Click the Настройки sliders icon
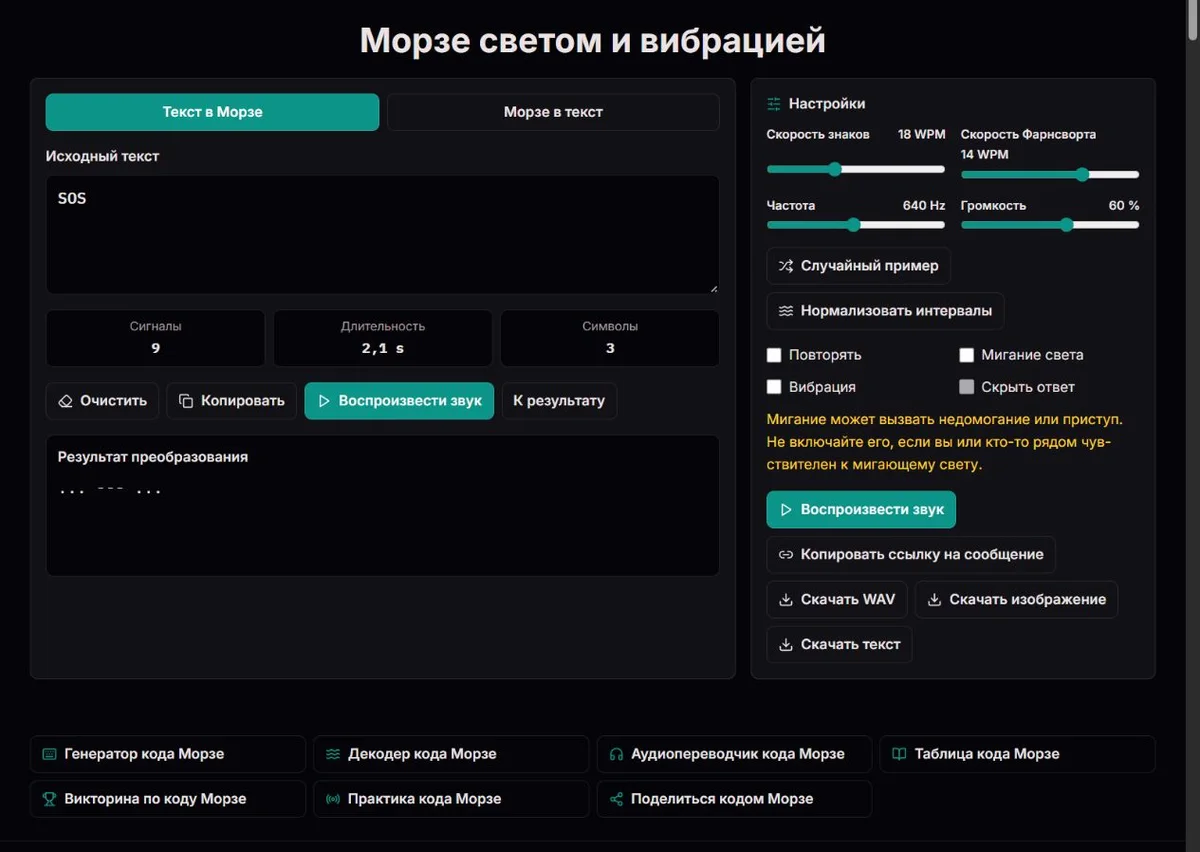 [x=774, y=104]
